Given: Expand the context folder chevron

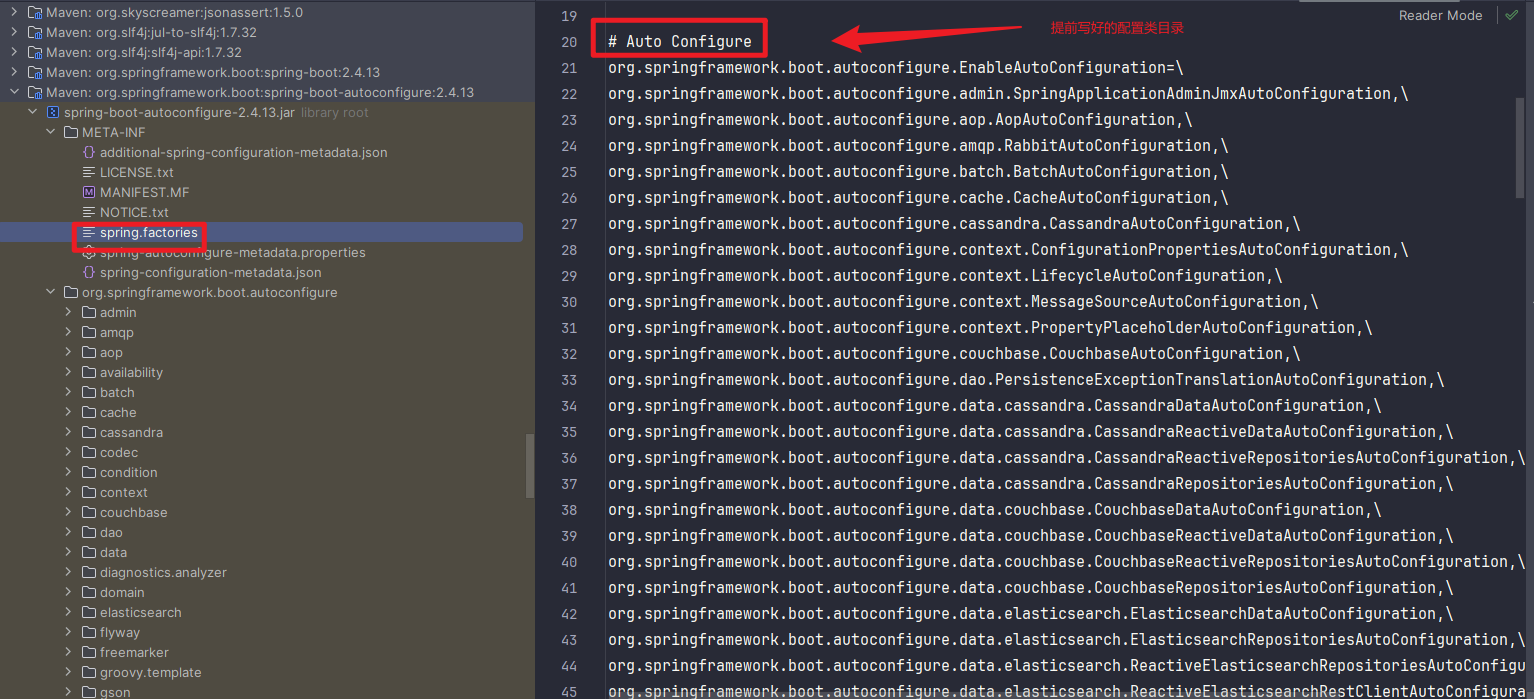Looking at the screenshot, I should [x=68, y=493].
